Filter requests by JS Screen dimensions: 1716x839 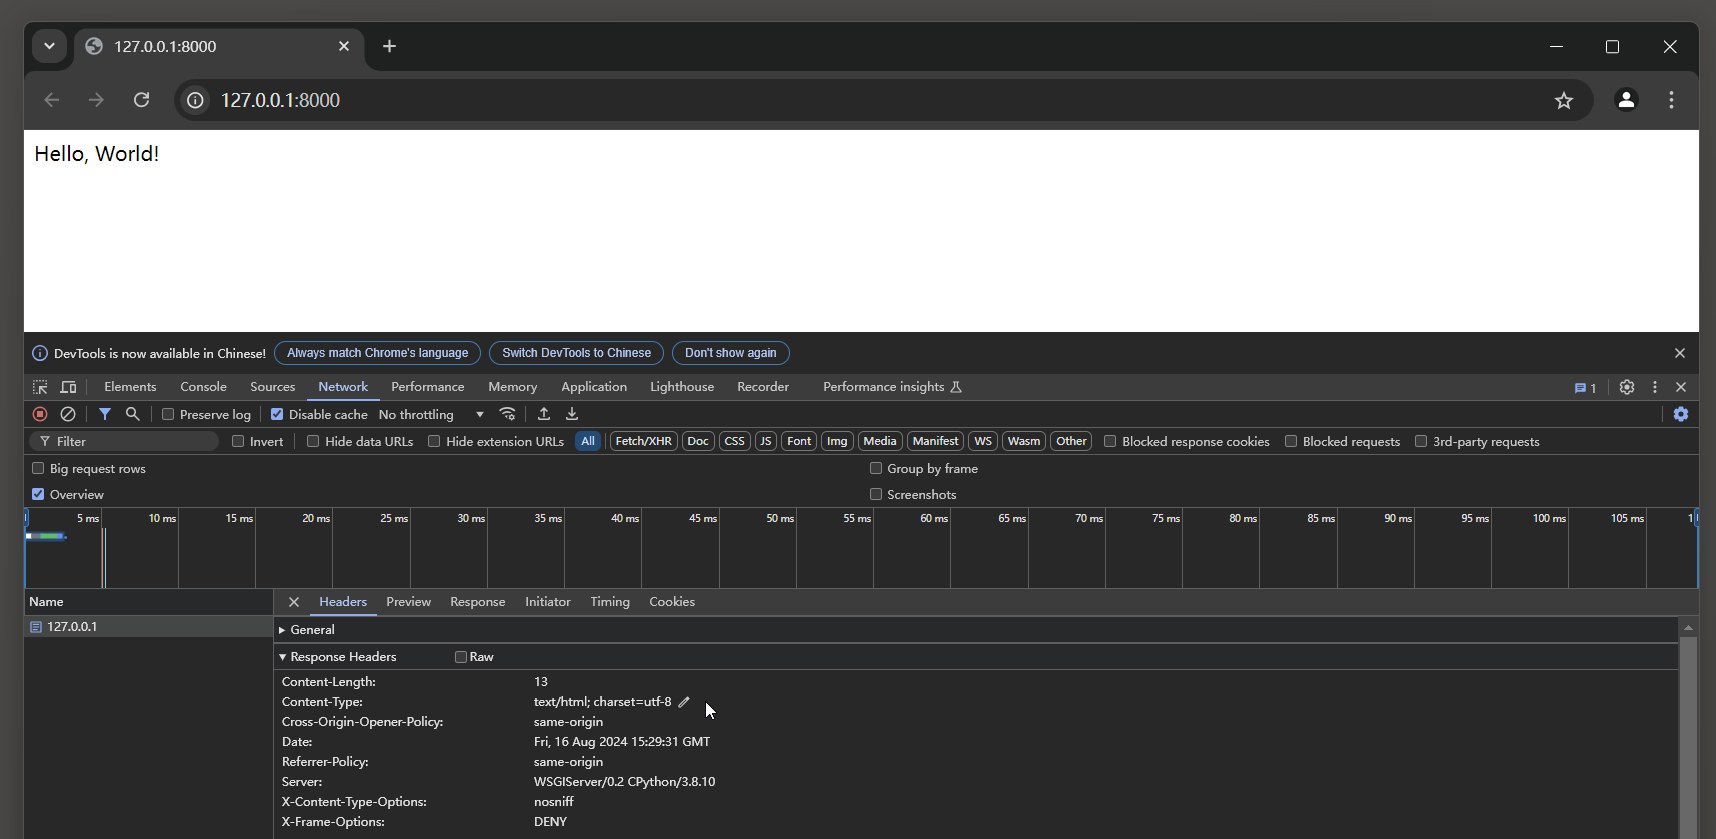pyautogui.click(x=766, y=441)
